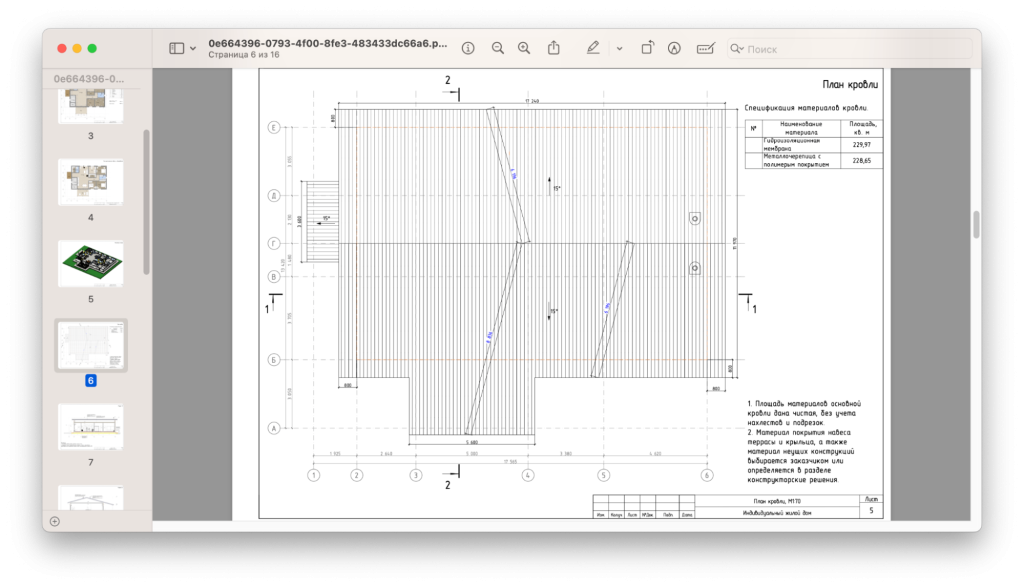
Task: Click the Share icon in toolbar
Action: pos(554,48)
